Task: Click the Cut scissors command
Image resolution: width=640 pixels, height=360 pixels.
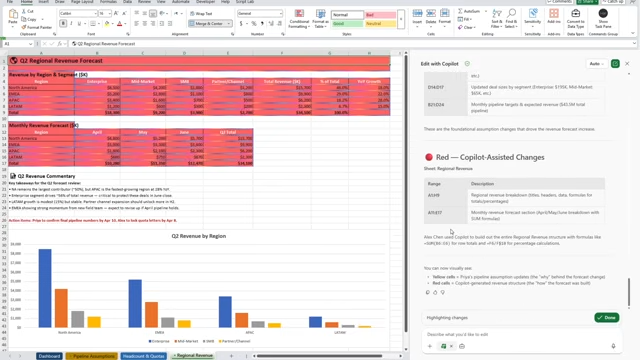Action: click(x=28, y=11)
